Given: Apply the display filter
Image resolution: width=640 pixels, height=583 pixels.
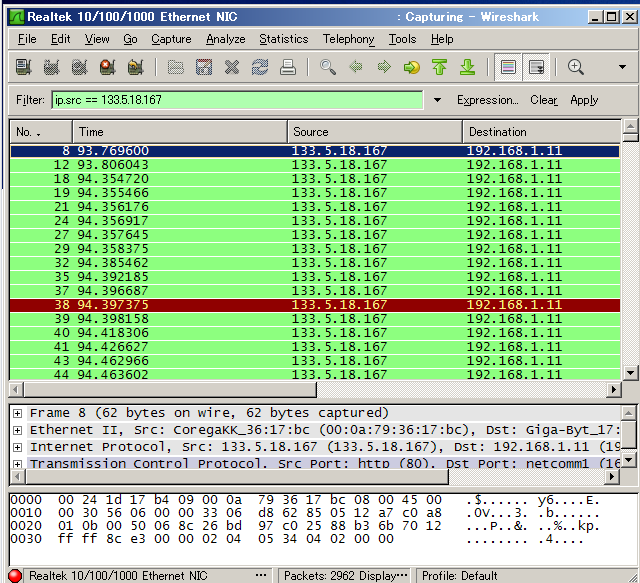Looking at the screenshot, I should (x=584, y=100).
